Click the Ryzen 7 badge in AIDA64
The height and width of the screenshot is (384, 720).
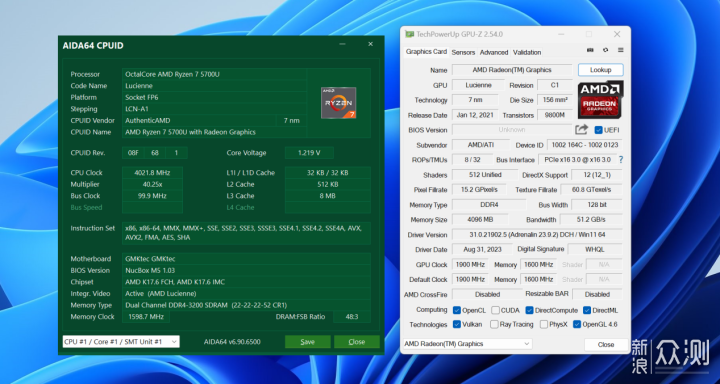338,102
